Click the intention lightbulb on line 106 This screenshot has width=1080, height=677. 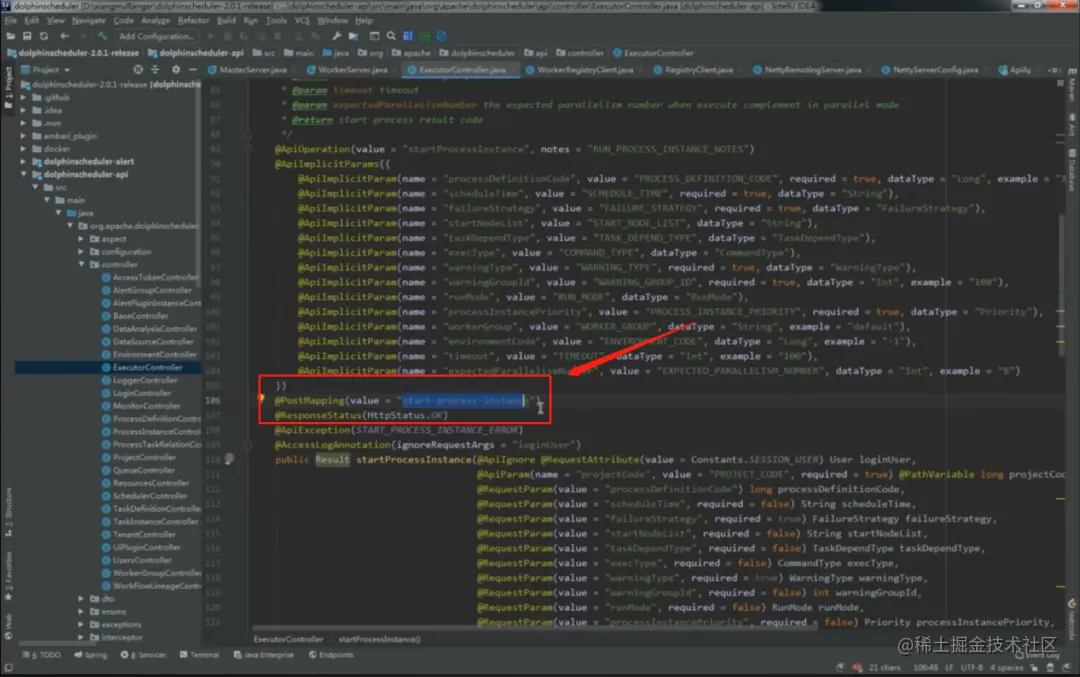(x=261, y=397)
